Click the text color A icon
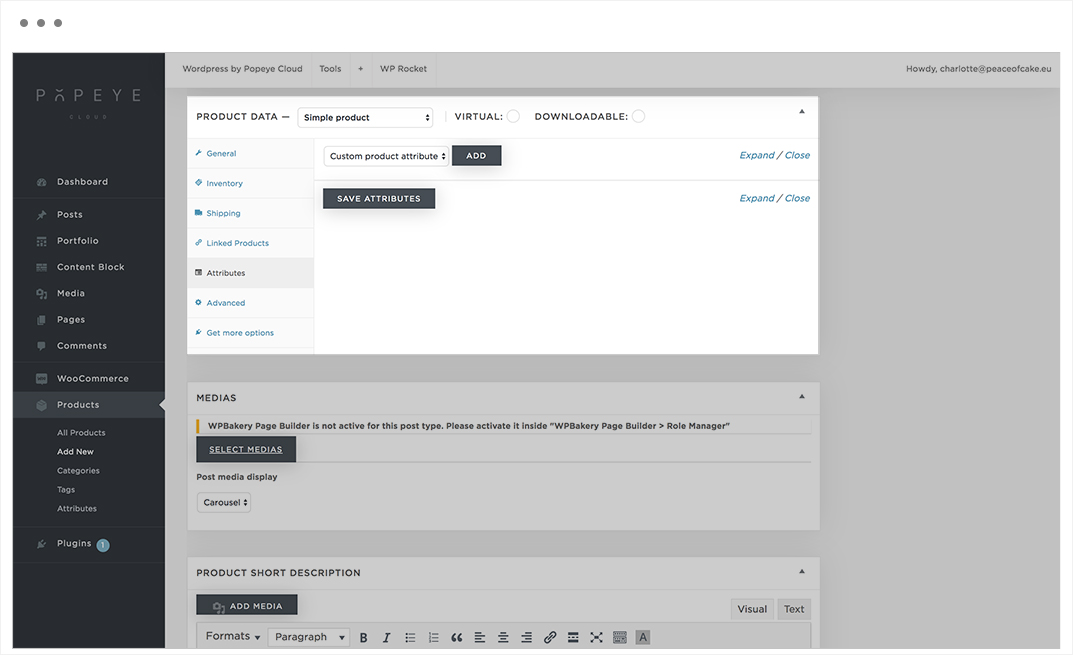 (x=643, y=638)
